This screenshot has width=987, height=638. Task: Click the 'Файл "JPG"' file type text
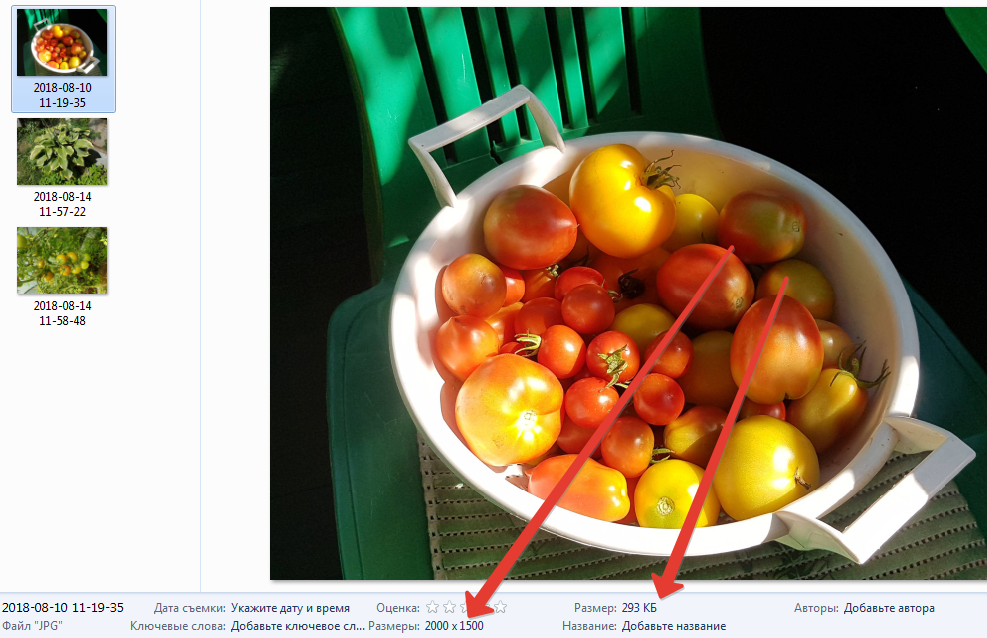[32, 626]
